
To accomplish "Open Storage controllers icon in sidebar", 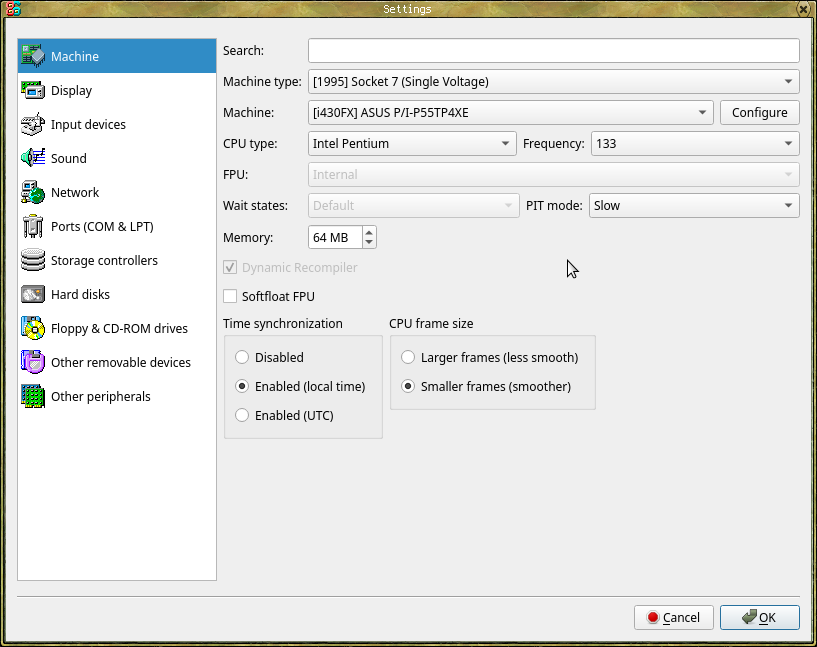I will (x=33, y=261).
